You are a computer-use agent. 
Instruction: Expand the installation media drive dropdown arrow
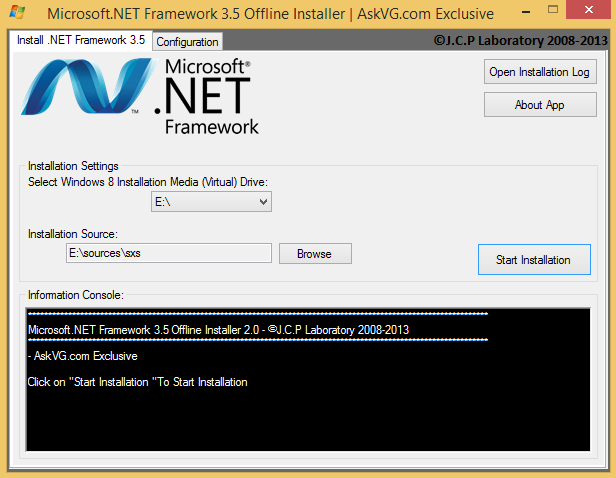pyautogui.click(x=263, y=202)
